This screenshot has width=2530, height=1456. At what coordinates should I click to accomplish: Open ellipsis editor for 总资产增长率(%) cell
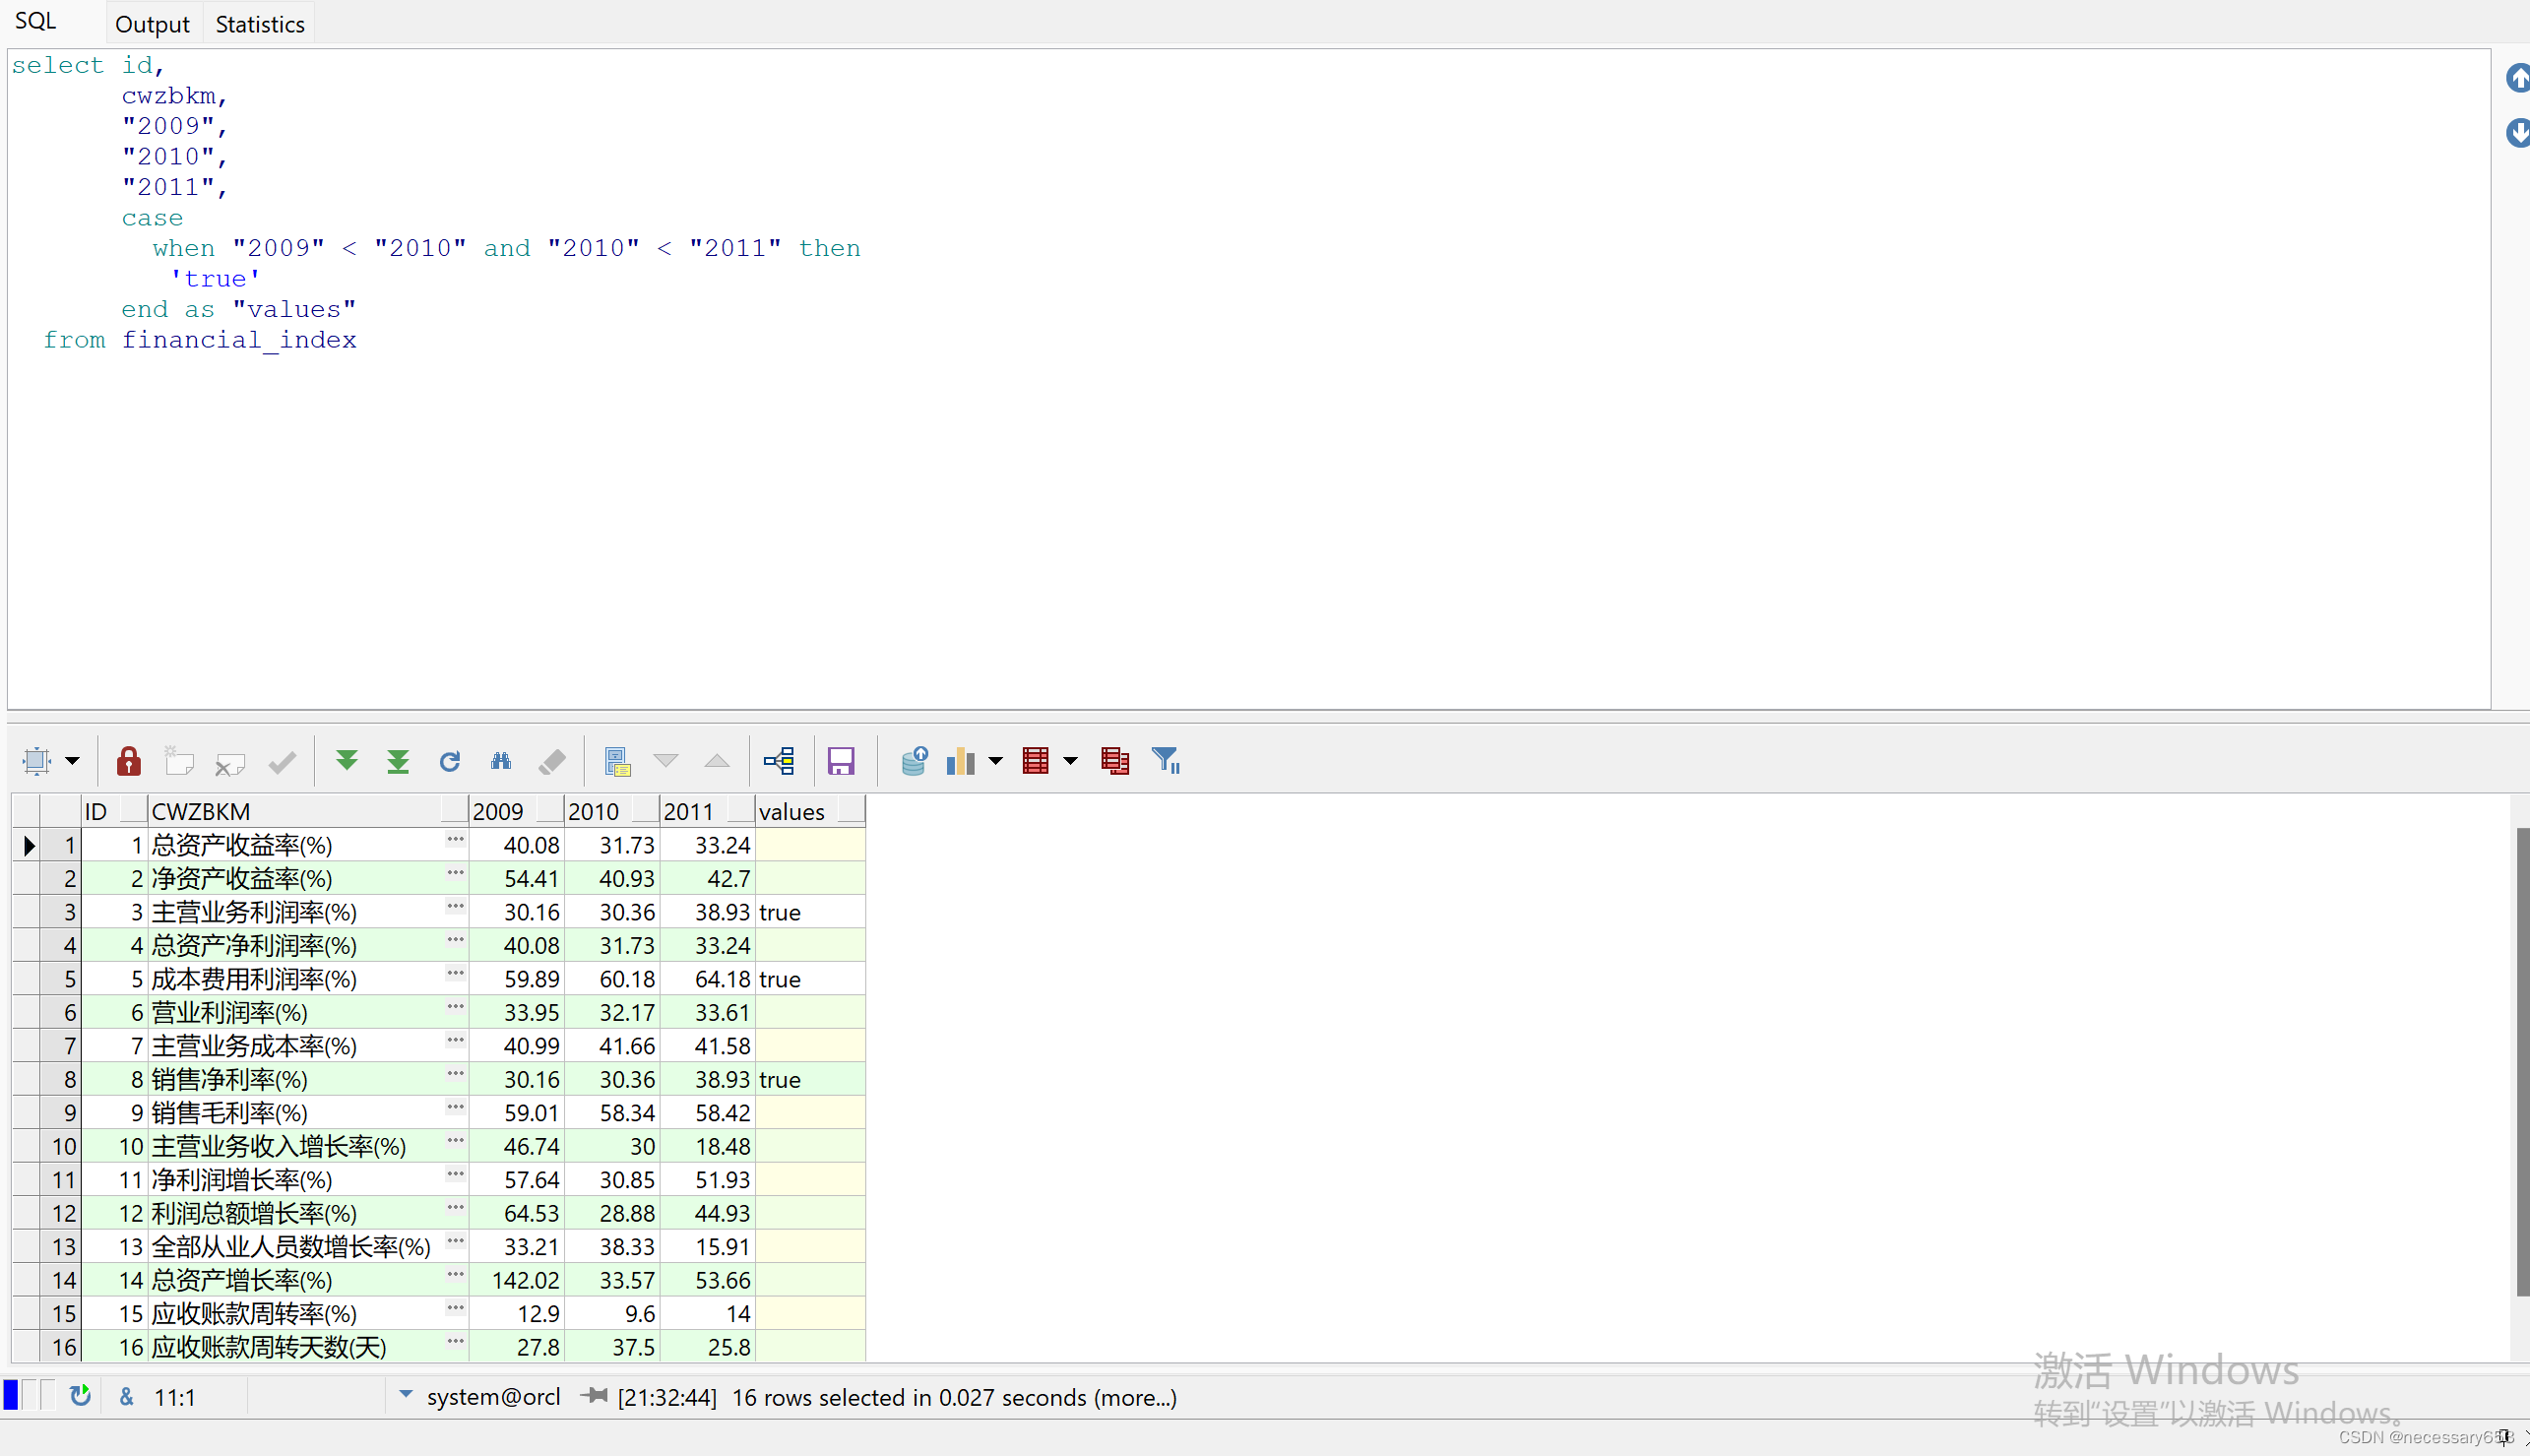coord(455,1275)
